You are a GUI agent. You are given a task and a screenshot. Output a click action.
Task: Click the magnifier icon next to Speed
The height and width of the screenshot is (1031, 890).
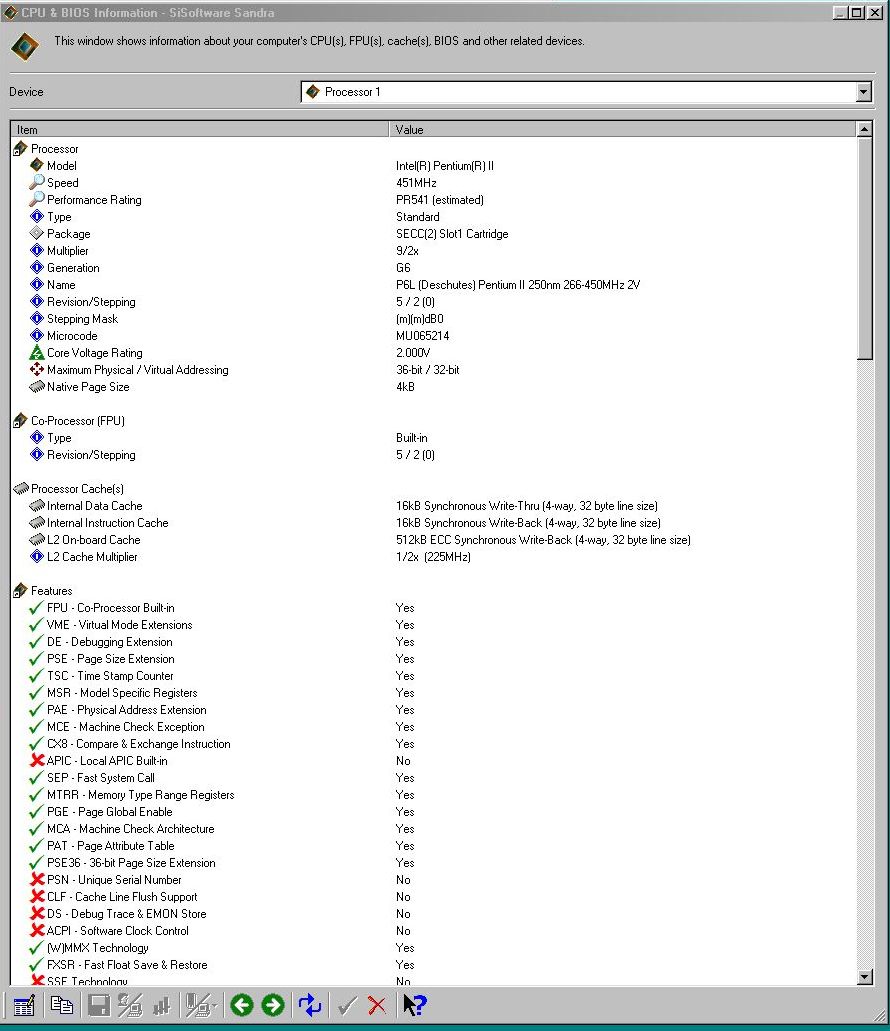point(37,182)
